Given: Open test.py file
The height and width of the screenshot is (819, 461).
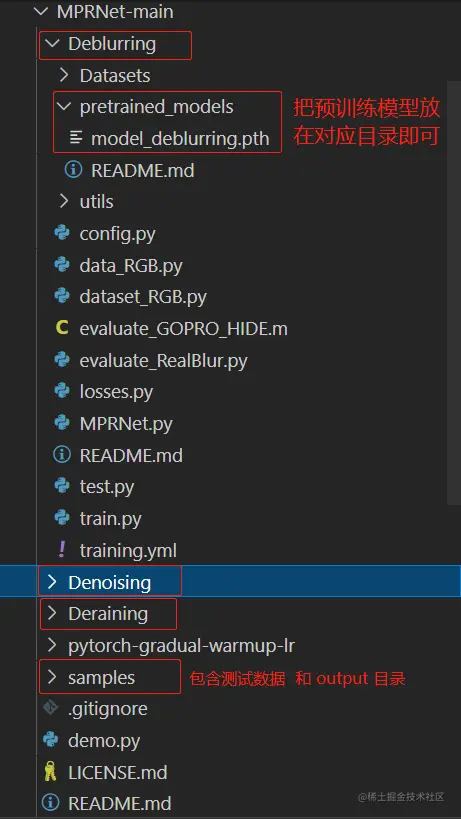Looking at the screenshot, I should click(x=107, y=487).
